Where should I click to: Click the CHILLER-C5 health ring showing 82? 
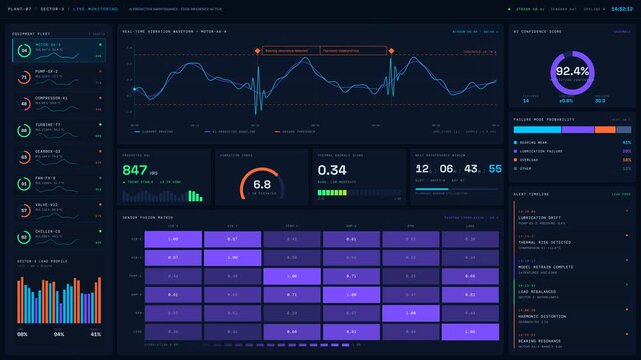click(x=24, y=237)
